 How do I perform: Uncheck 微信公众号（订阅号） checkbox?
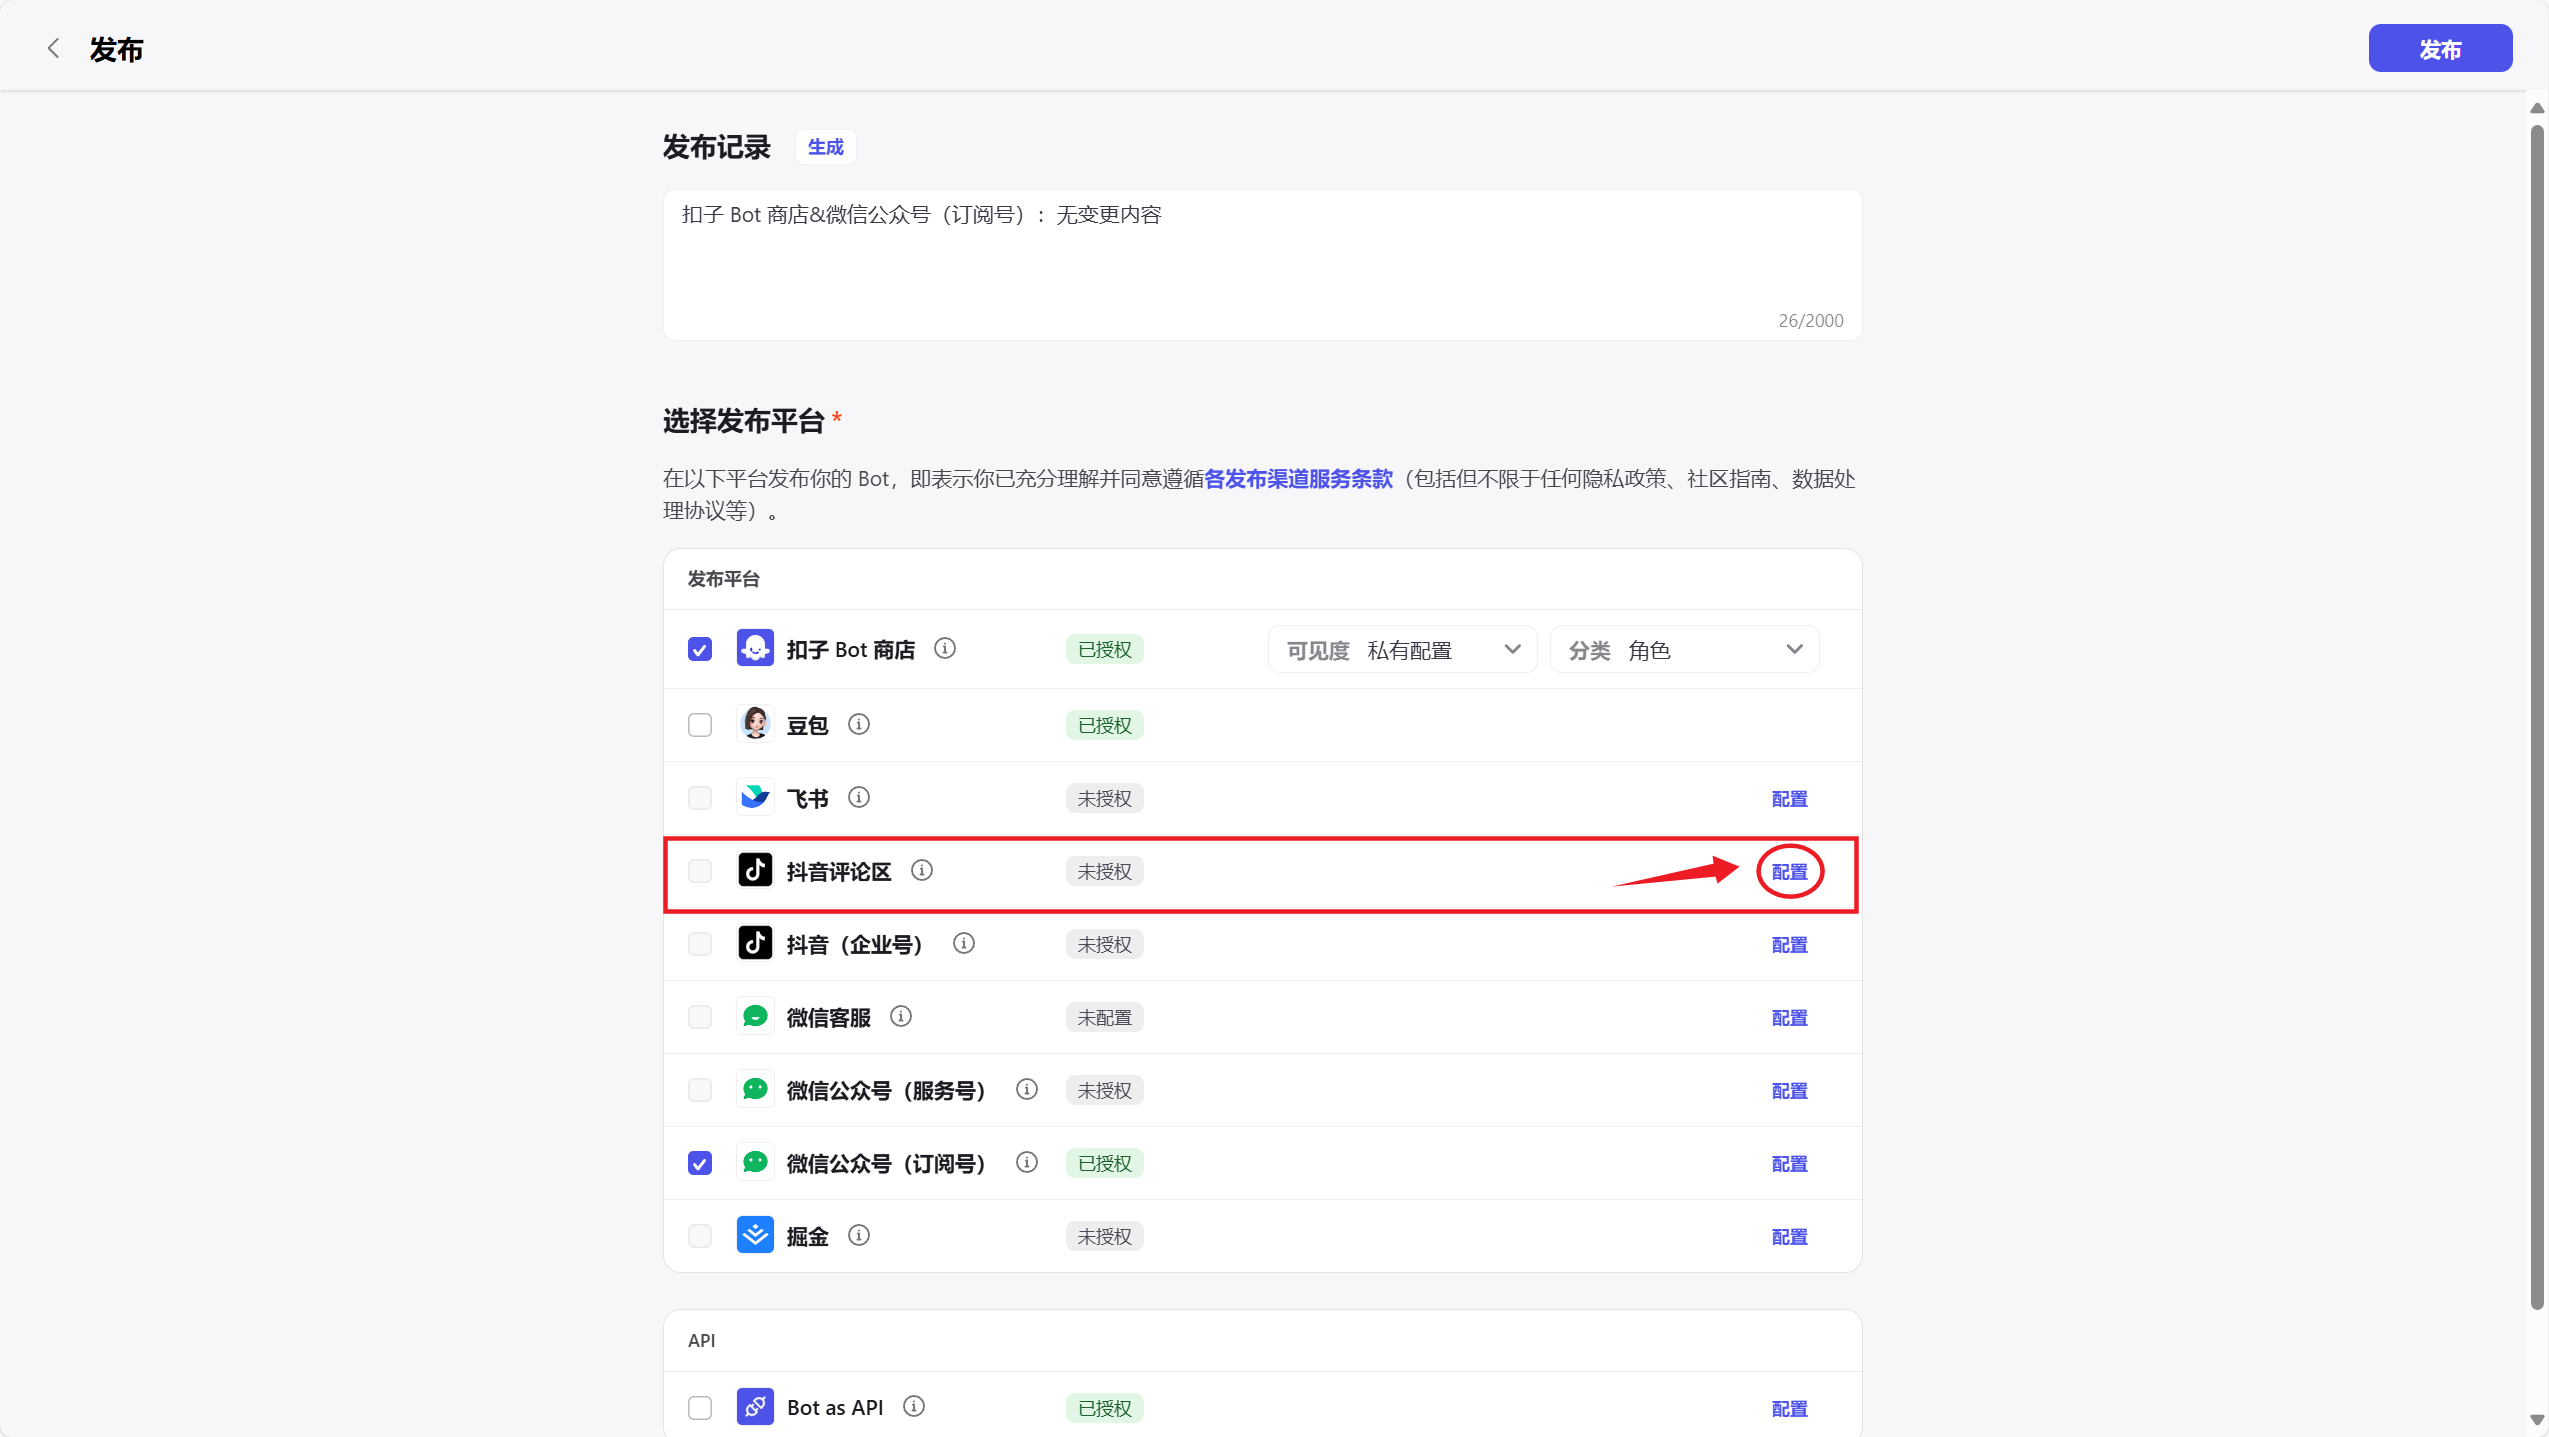point(700,1163)
